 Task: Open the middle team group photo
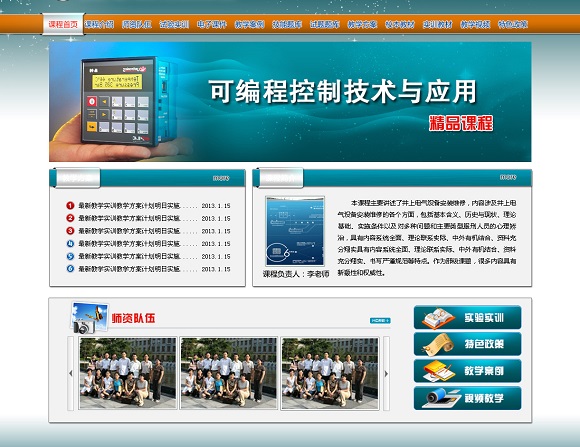pos(229,373)
